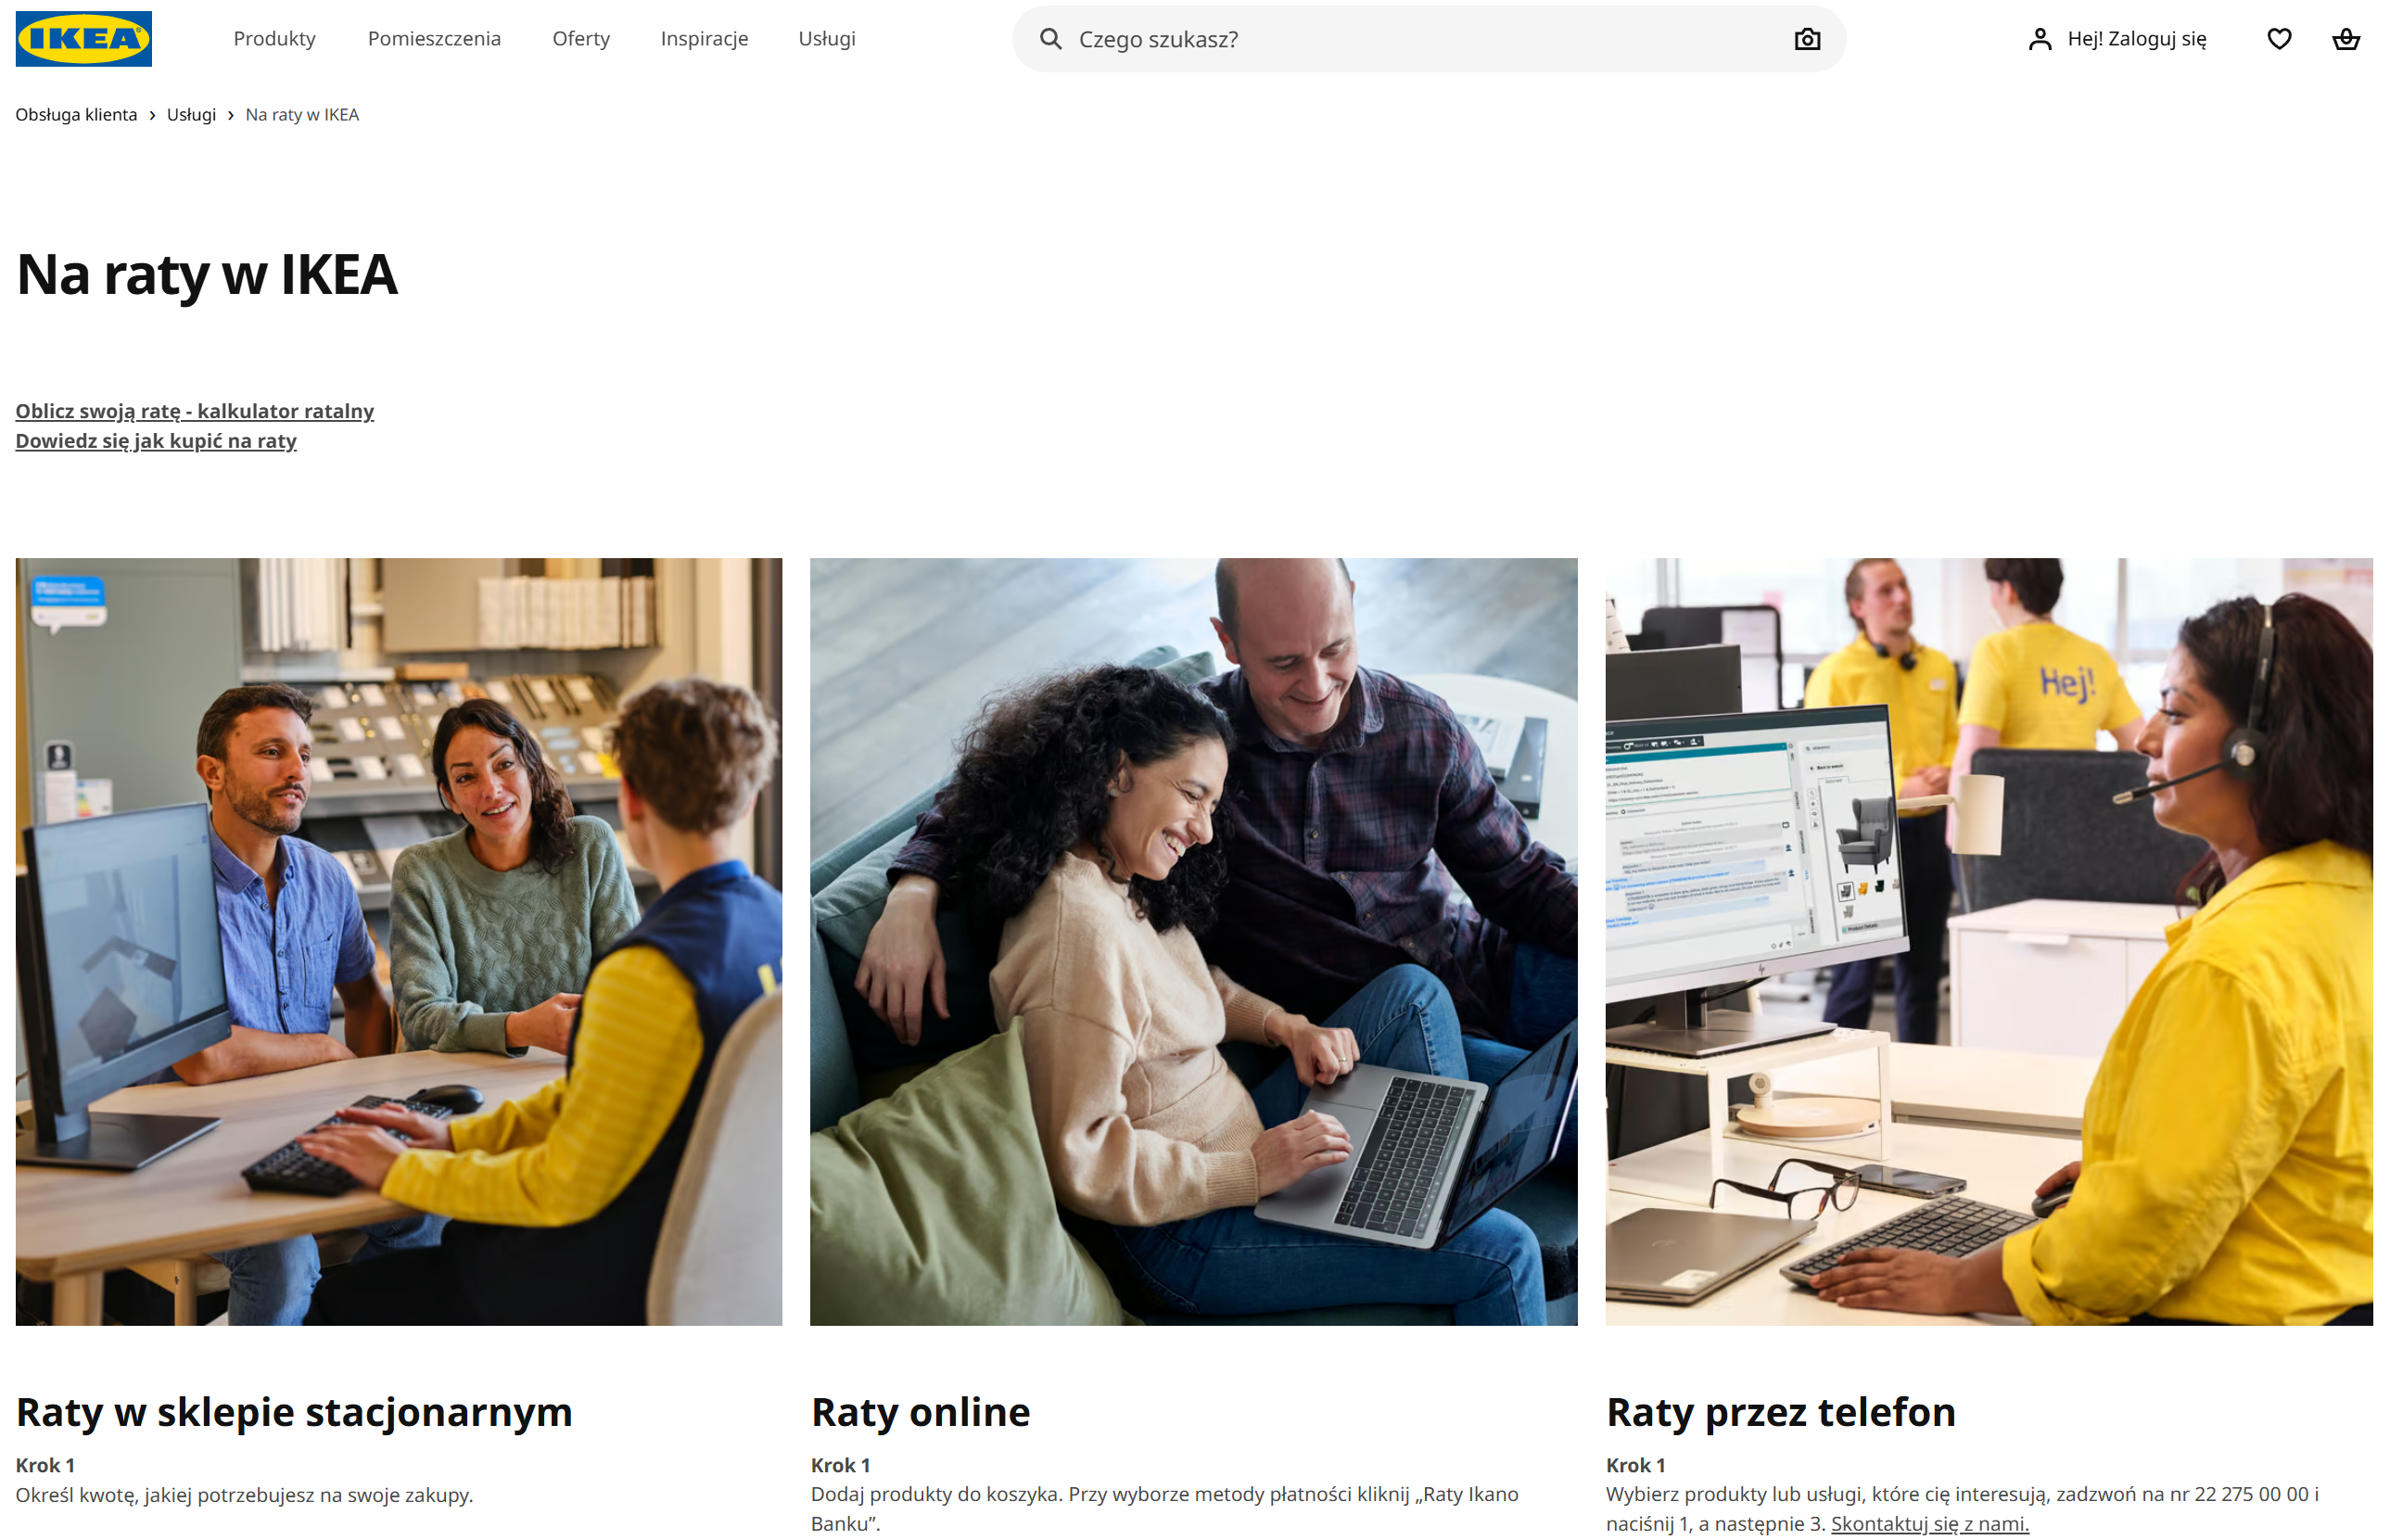This screenshot has height=1540, width=2390.
Task: Select the Oferty menu item
Action: pyautogui.click(x=581, y=38)
